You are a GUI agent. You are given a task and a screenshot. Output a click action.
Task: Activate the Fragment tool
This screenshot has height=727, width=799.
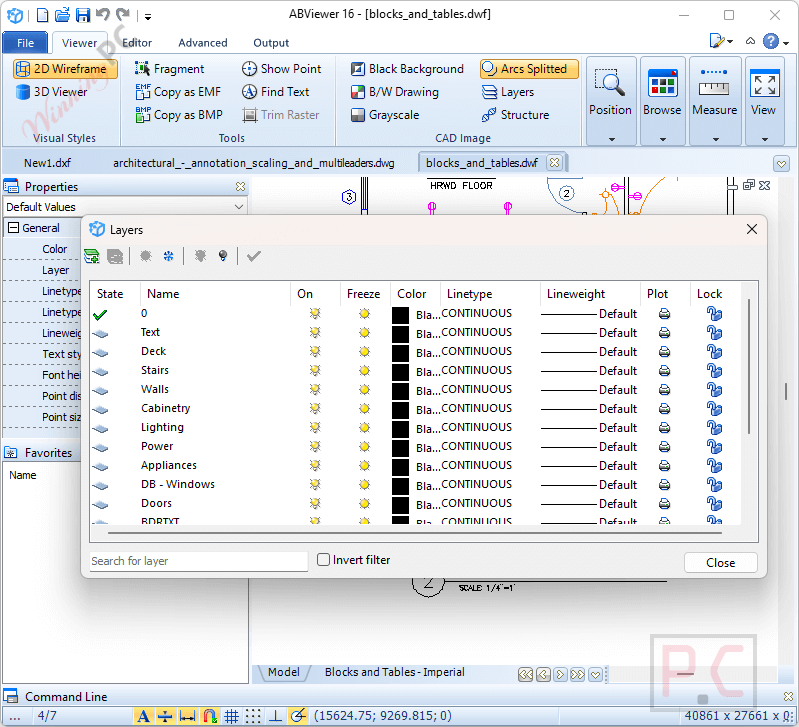pyautogui.click(x=169, y=69)
